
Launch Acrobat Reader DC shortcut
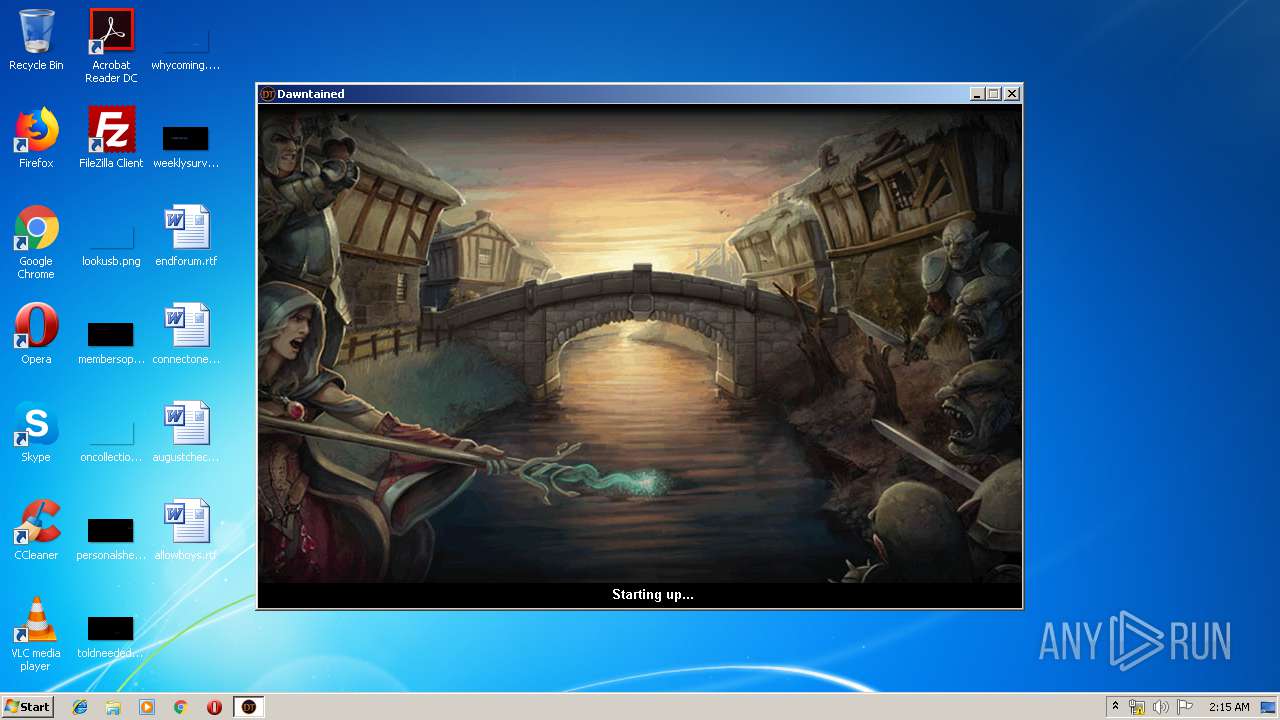point(111,46)
